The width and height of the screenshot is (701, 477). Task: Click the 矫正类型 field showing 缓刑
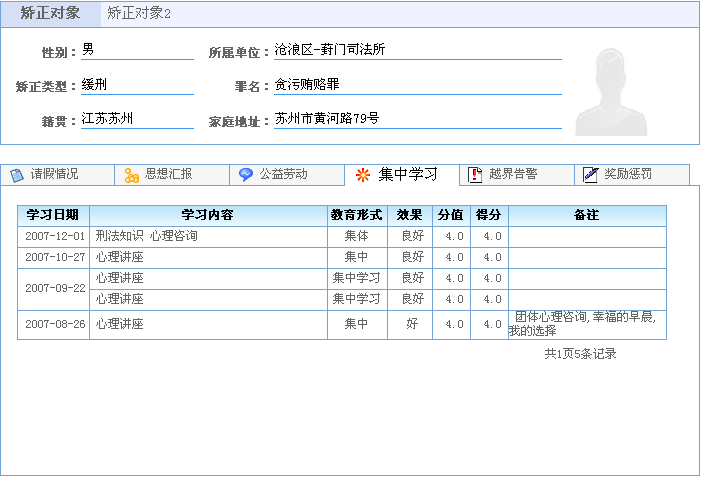point(136,85)
